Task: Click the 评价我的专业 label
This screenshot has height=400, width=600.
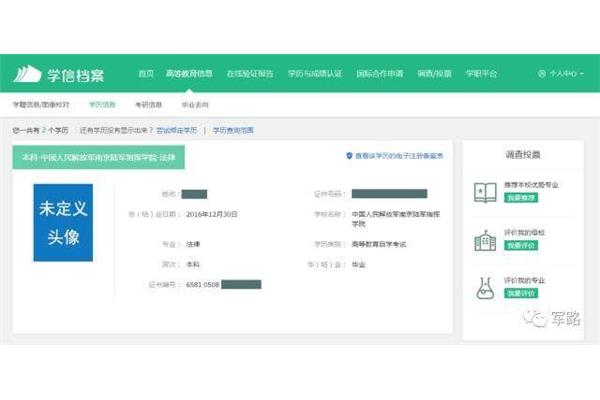Action: [524, 281]
